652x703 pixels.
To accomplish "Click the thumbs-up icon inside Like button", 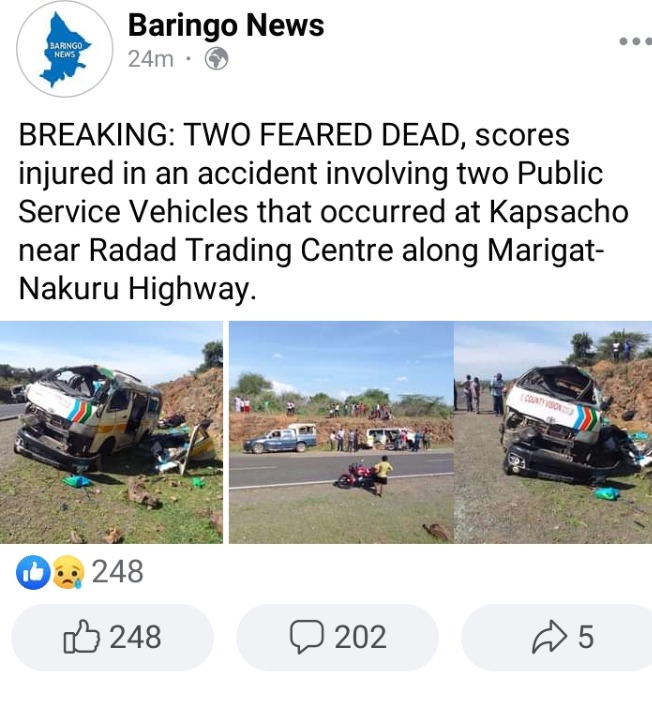I will pyautogui.click(x=81, y=636).
